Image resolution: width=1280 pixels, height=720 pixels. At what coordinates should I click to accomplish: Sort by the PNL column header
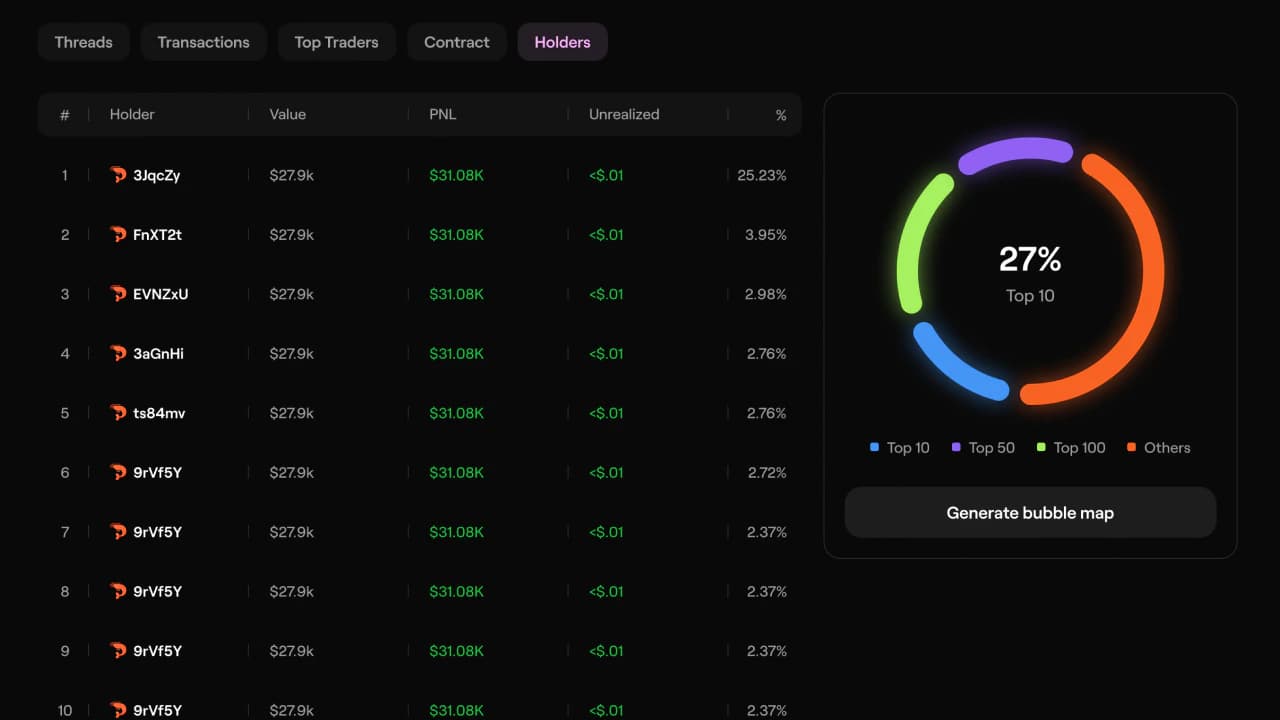(x=443, y=115)
